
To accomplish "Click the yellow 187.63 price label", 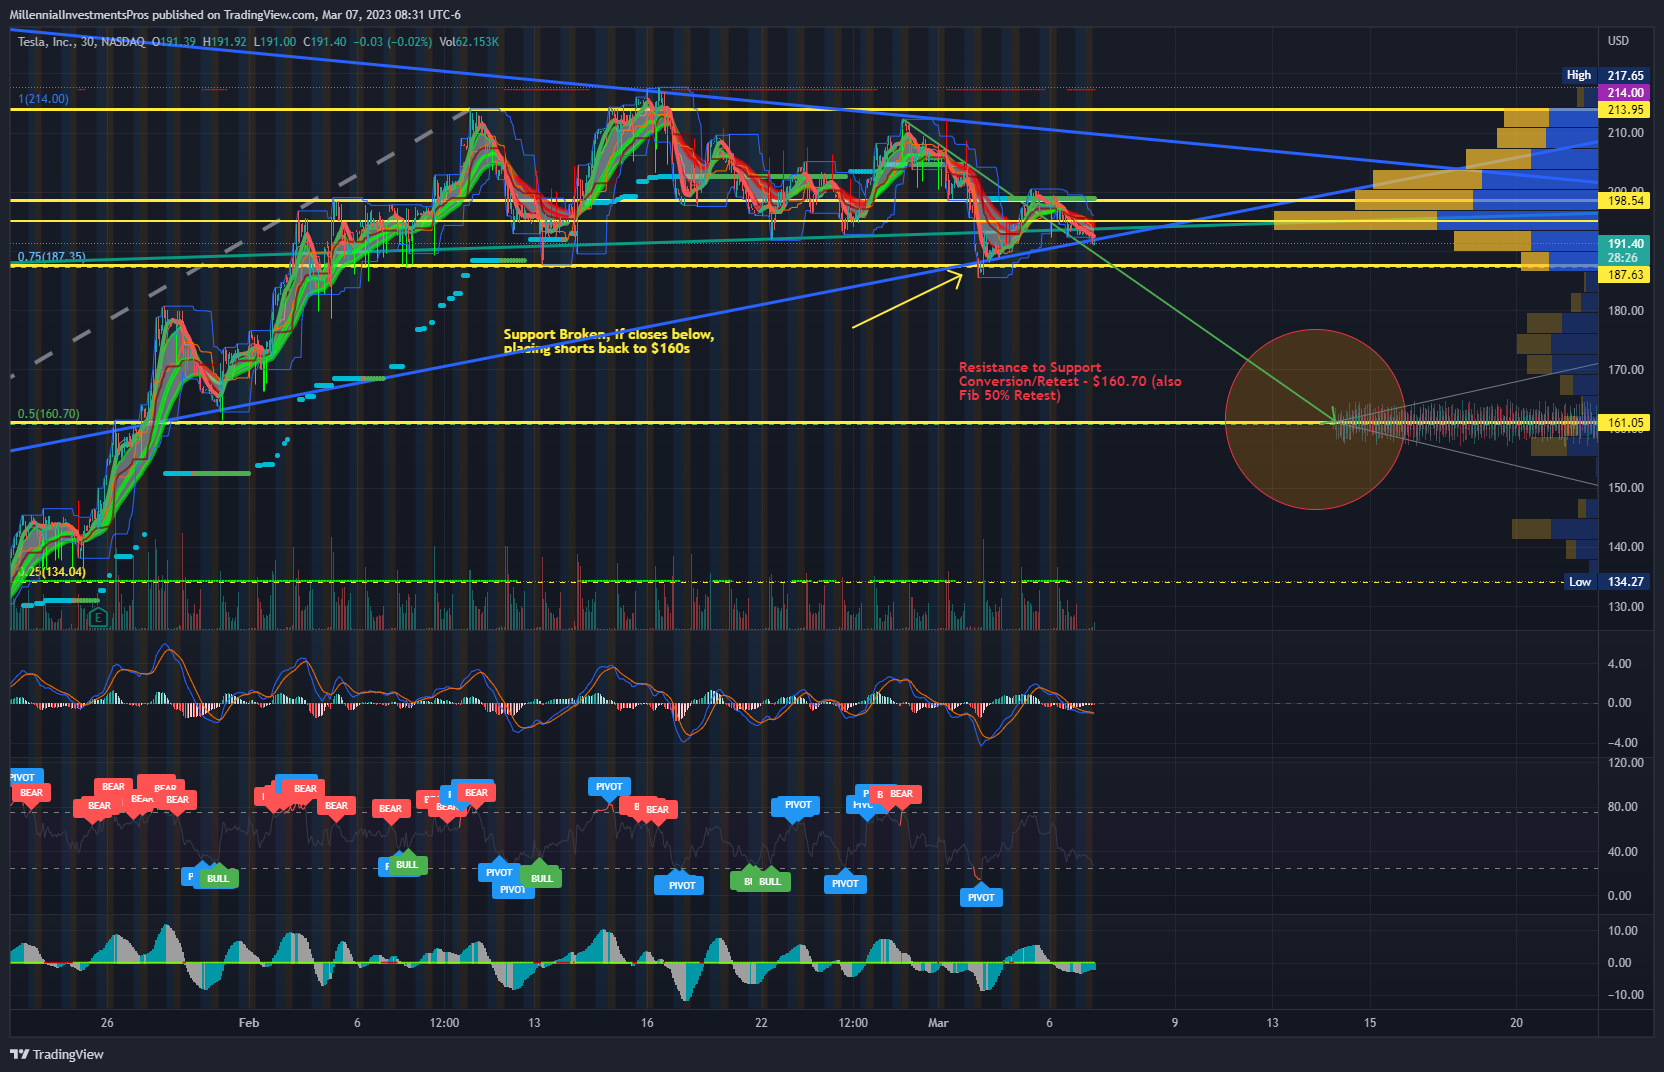I will click(1625, 275).
